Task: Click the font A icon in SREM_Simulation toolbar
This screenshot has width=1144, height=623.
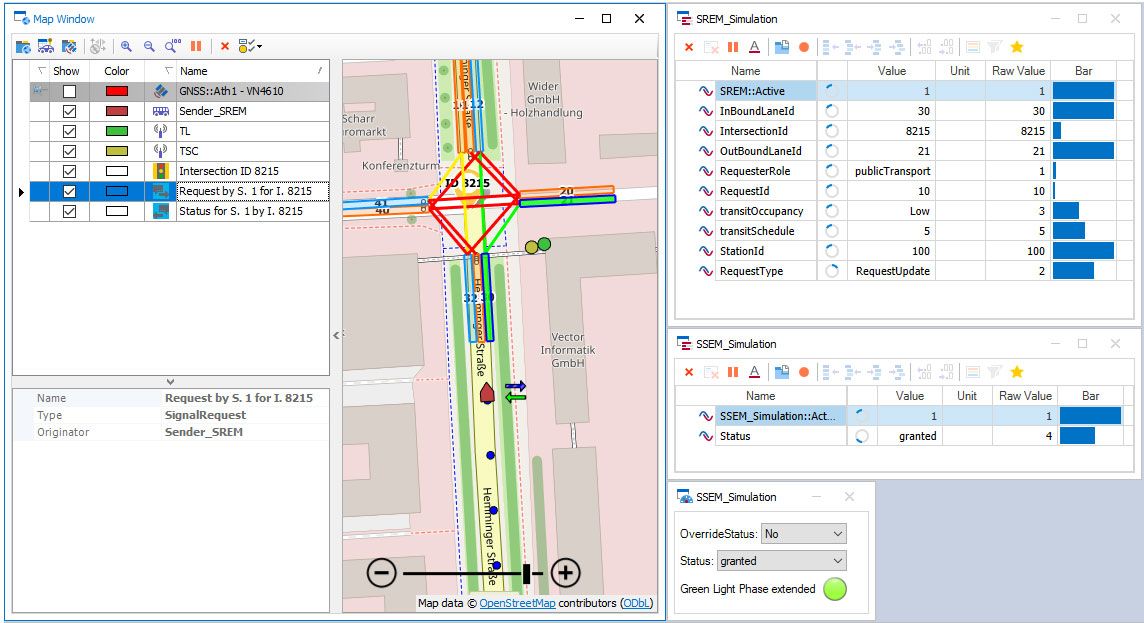Action: [x=754, y=47]
